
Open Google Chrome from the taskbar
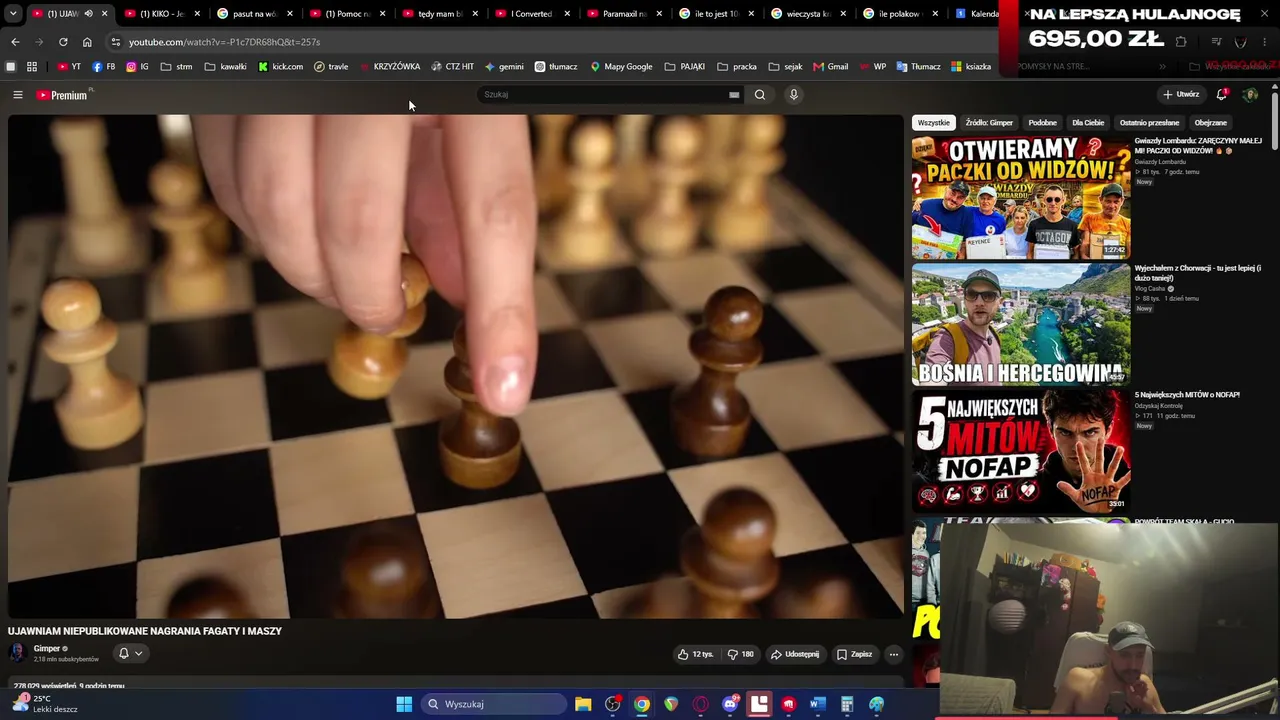(x=642, y=704)
